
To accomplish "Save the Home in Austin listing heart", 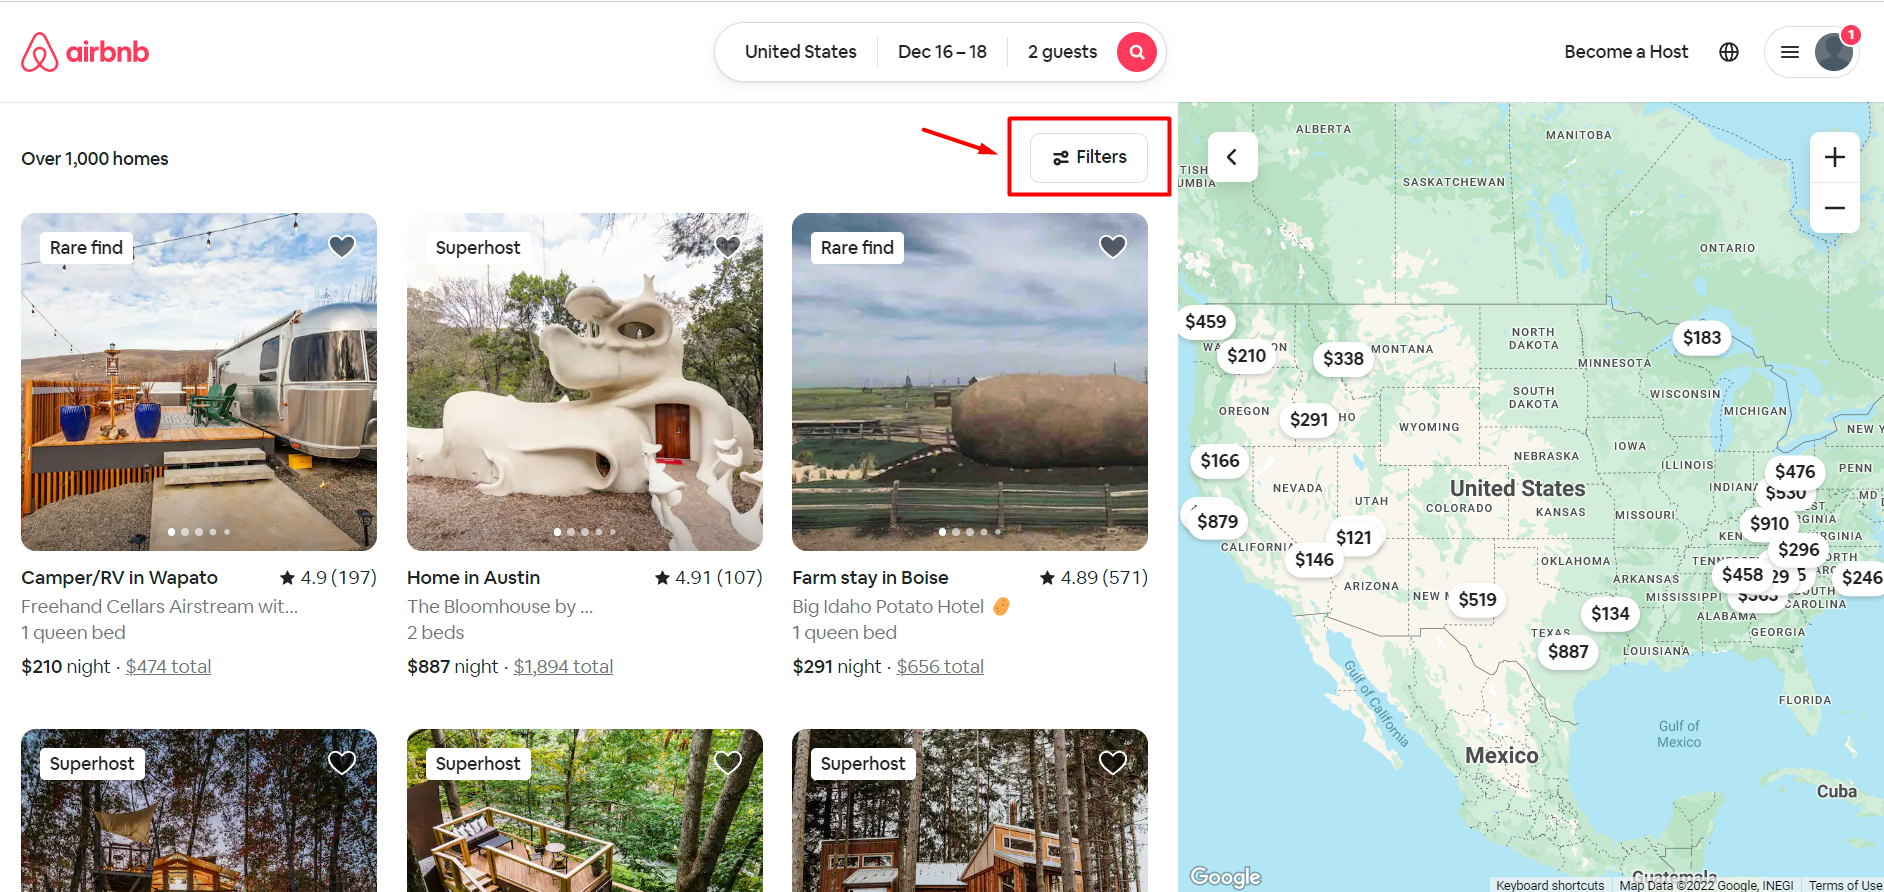I will (x=728, y=246).
